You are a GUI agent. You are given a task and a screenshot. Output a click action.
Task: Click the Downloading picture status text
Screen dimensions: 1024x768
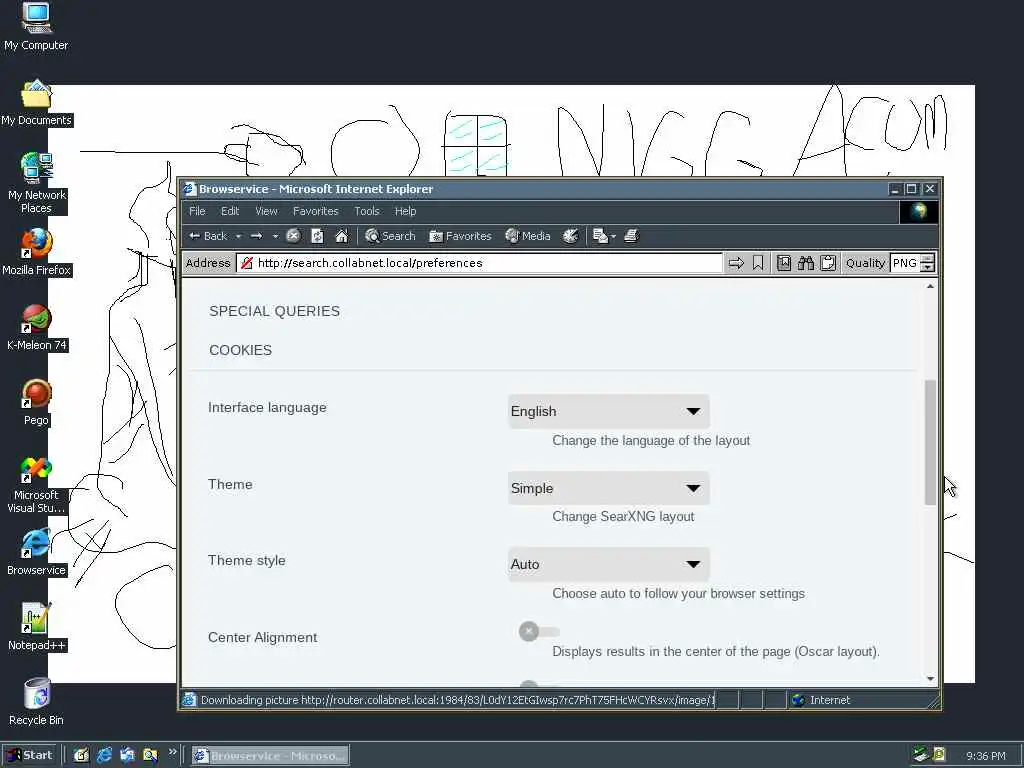coord(457,700)
